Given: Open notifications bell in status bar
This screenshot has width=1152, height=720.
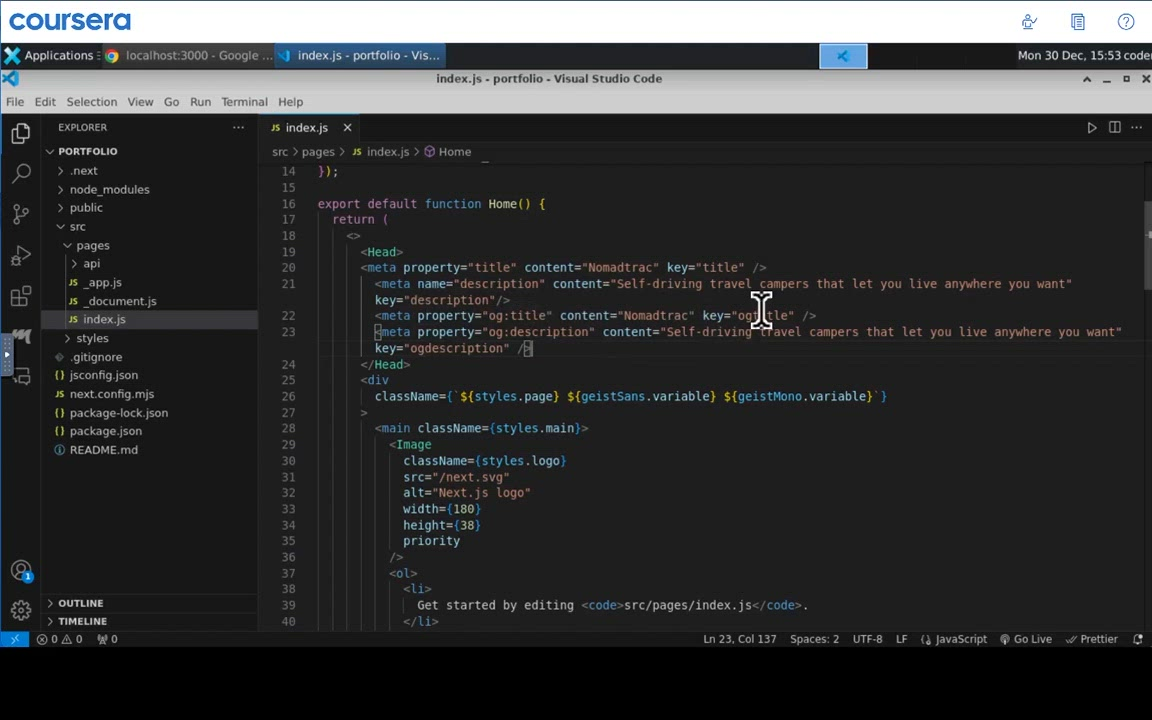Looking at the screenshot, I should click(1138, 639).
